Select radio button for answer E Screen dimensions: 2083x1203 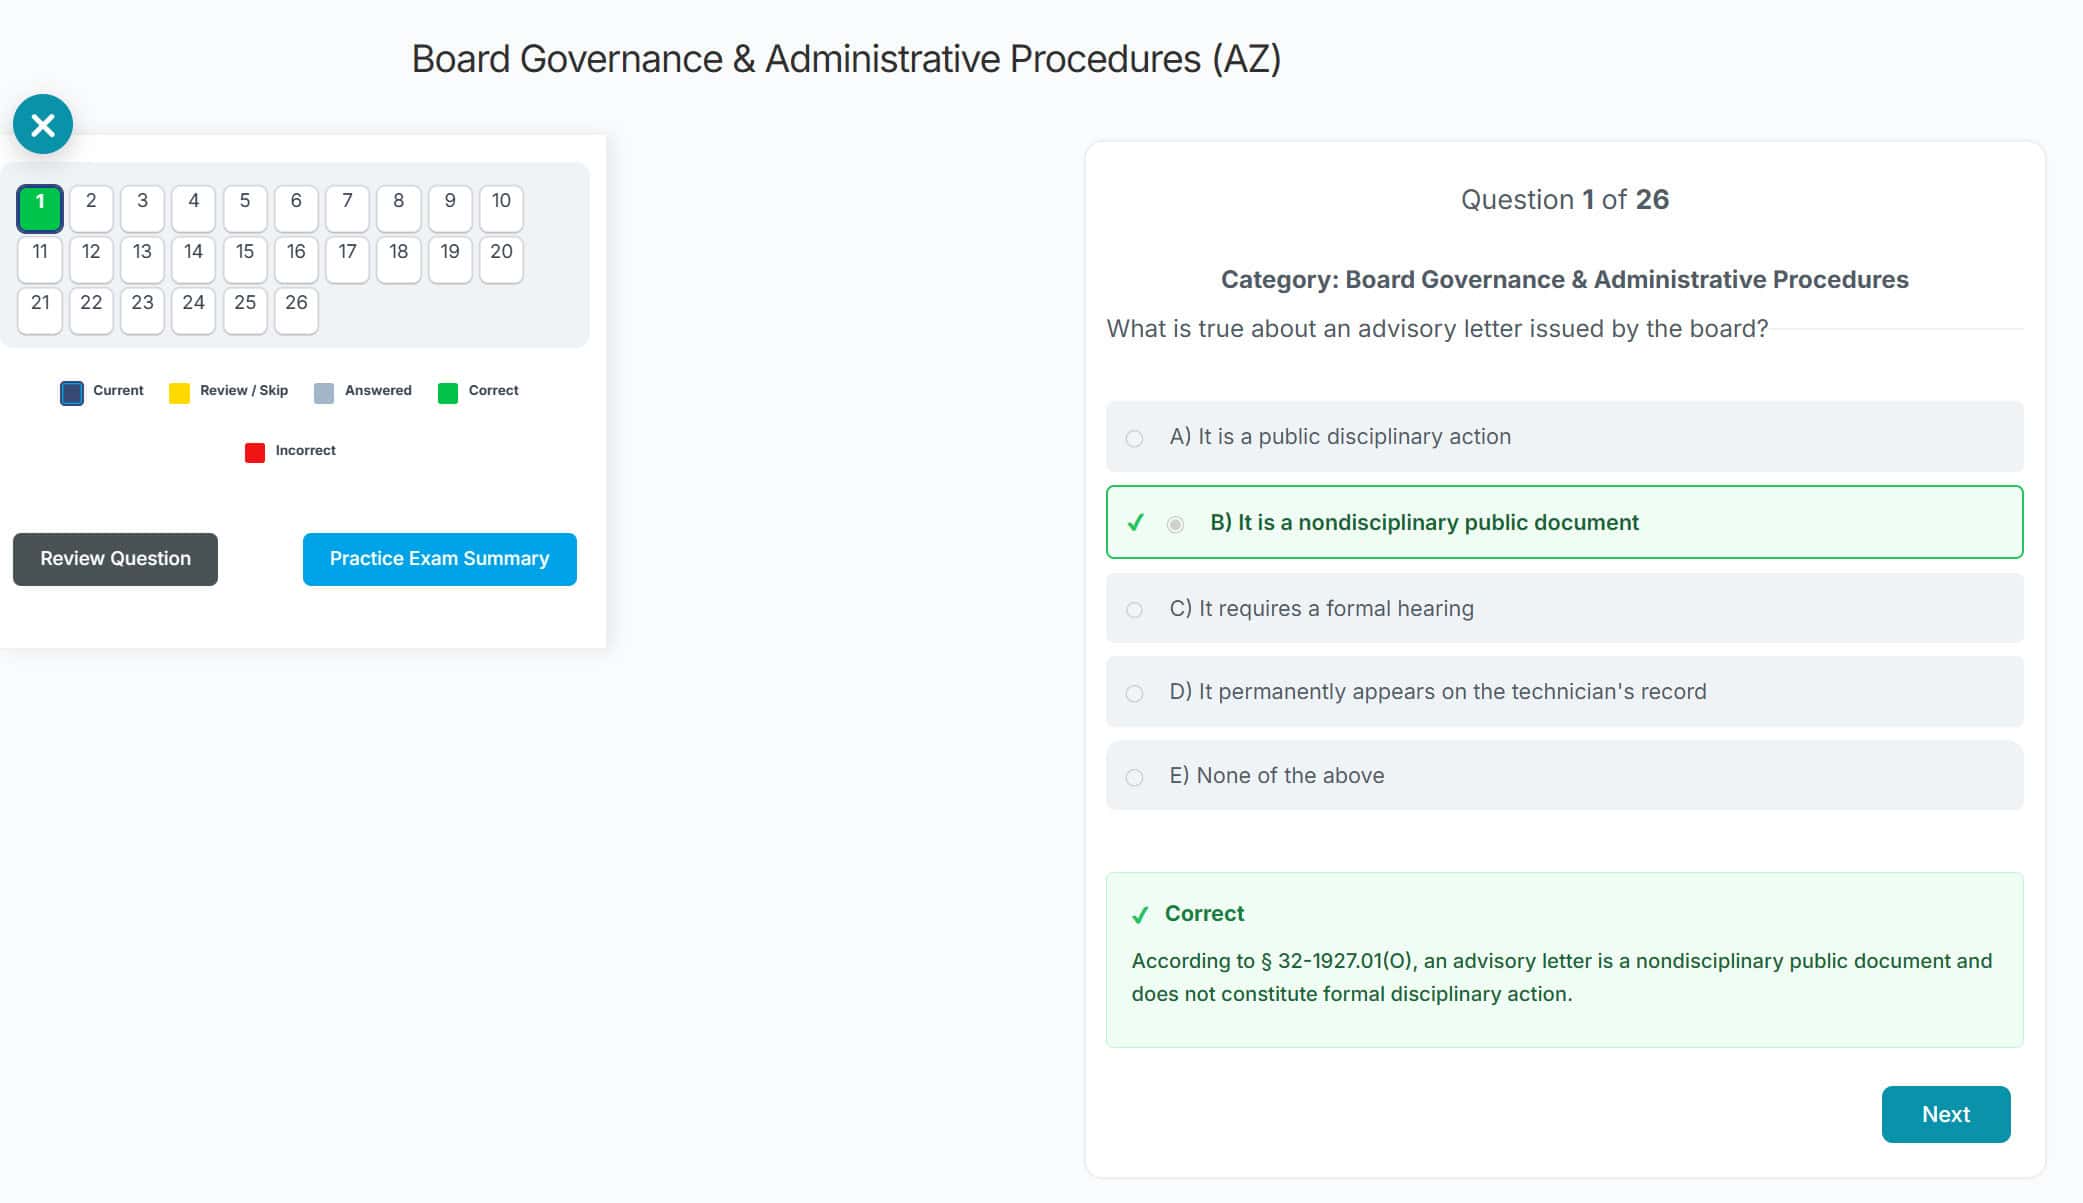tap(1134, 776)
